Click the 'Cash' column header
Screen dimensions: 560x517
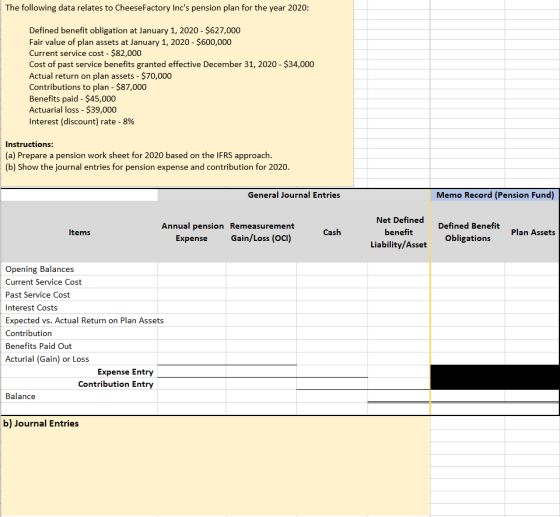pos(332,232)
